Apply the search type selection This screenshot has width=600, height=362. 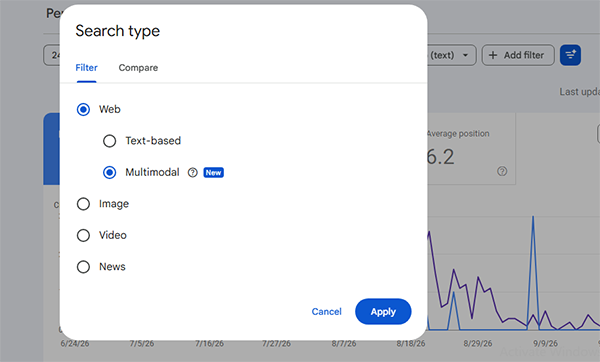tap(383, 311)
